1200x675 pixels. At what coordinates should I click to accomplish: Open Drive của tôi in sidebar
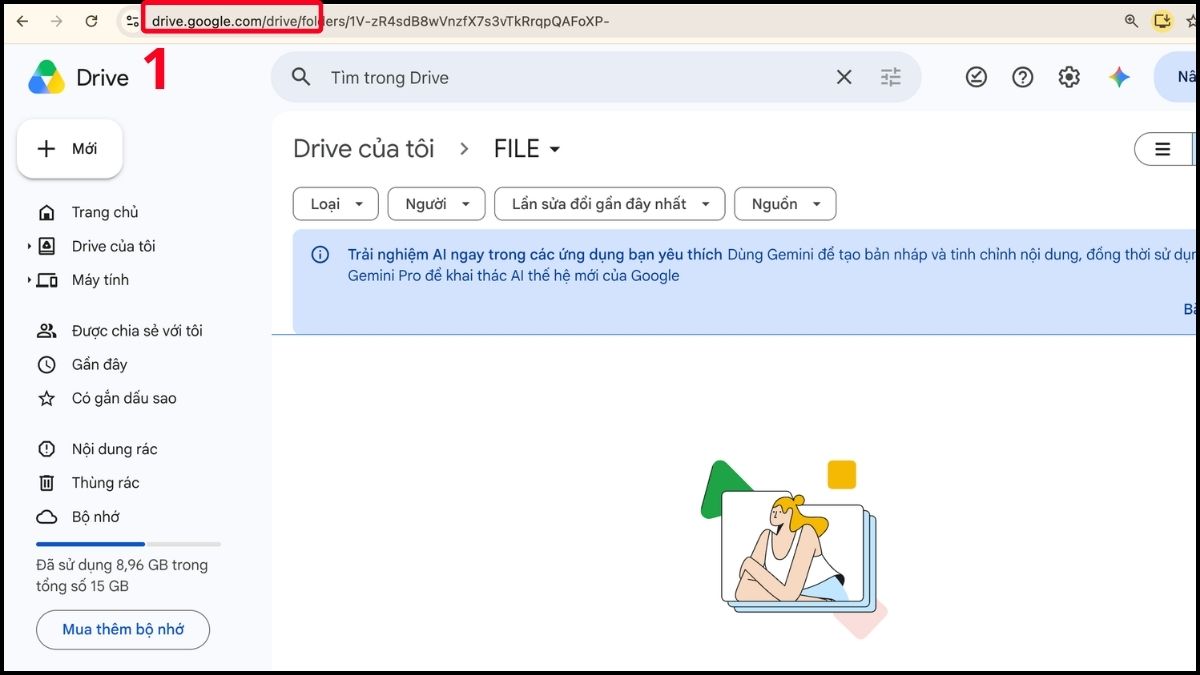pyautogui.click(x=113, y=246)
